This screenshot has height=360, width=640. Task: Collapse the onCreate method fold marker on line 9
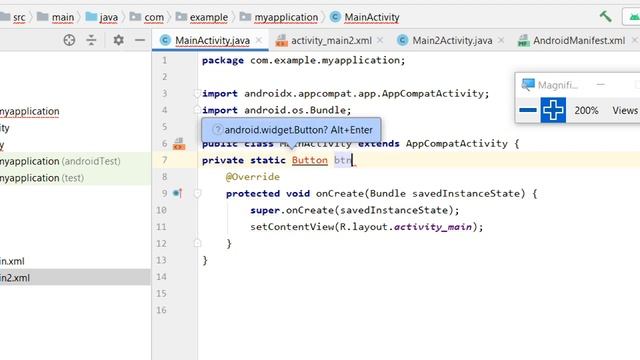[197, 193]
